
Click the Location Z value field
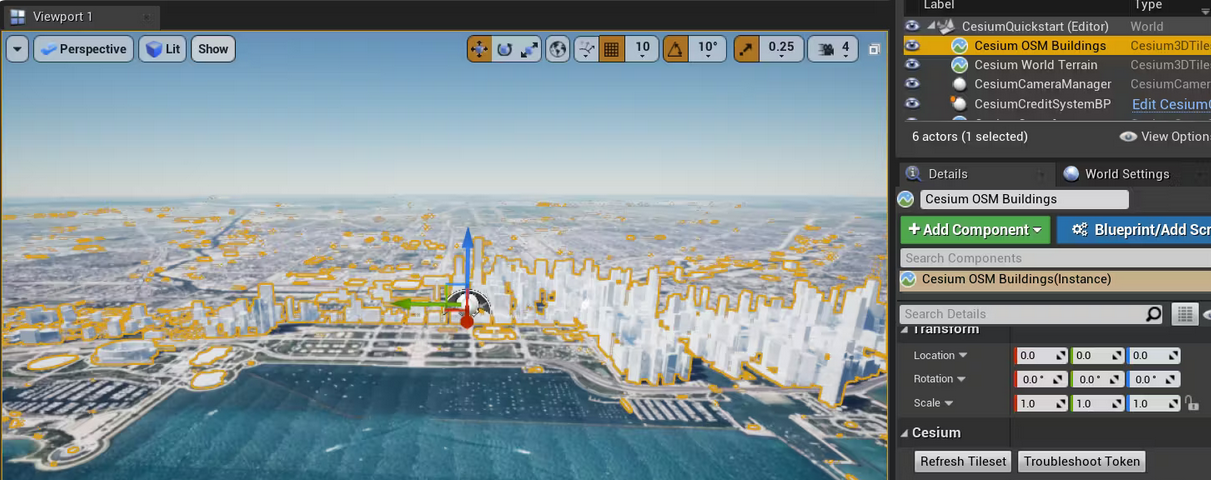pos(1154,355)
